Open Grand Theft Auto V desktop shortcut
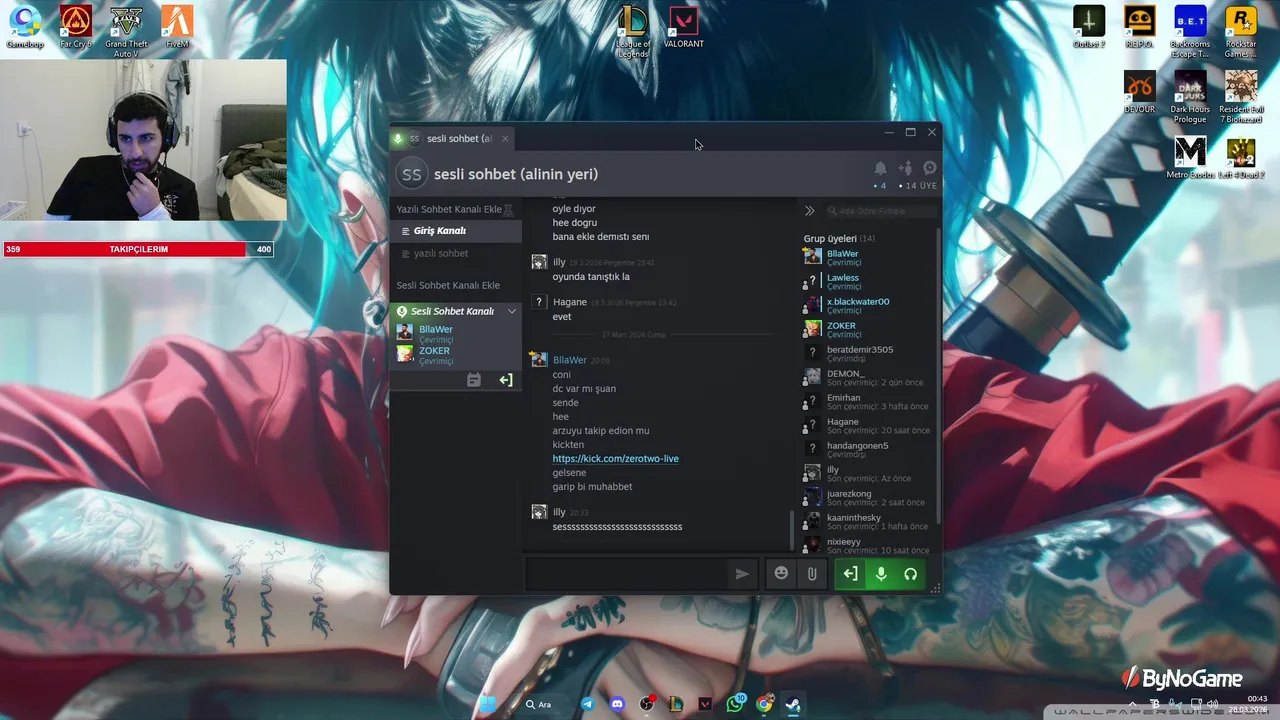The height and width of the screenshot is (720, 1280). click(x=126, y=31)
